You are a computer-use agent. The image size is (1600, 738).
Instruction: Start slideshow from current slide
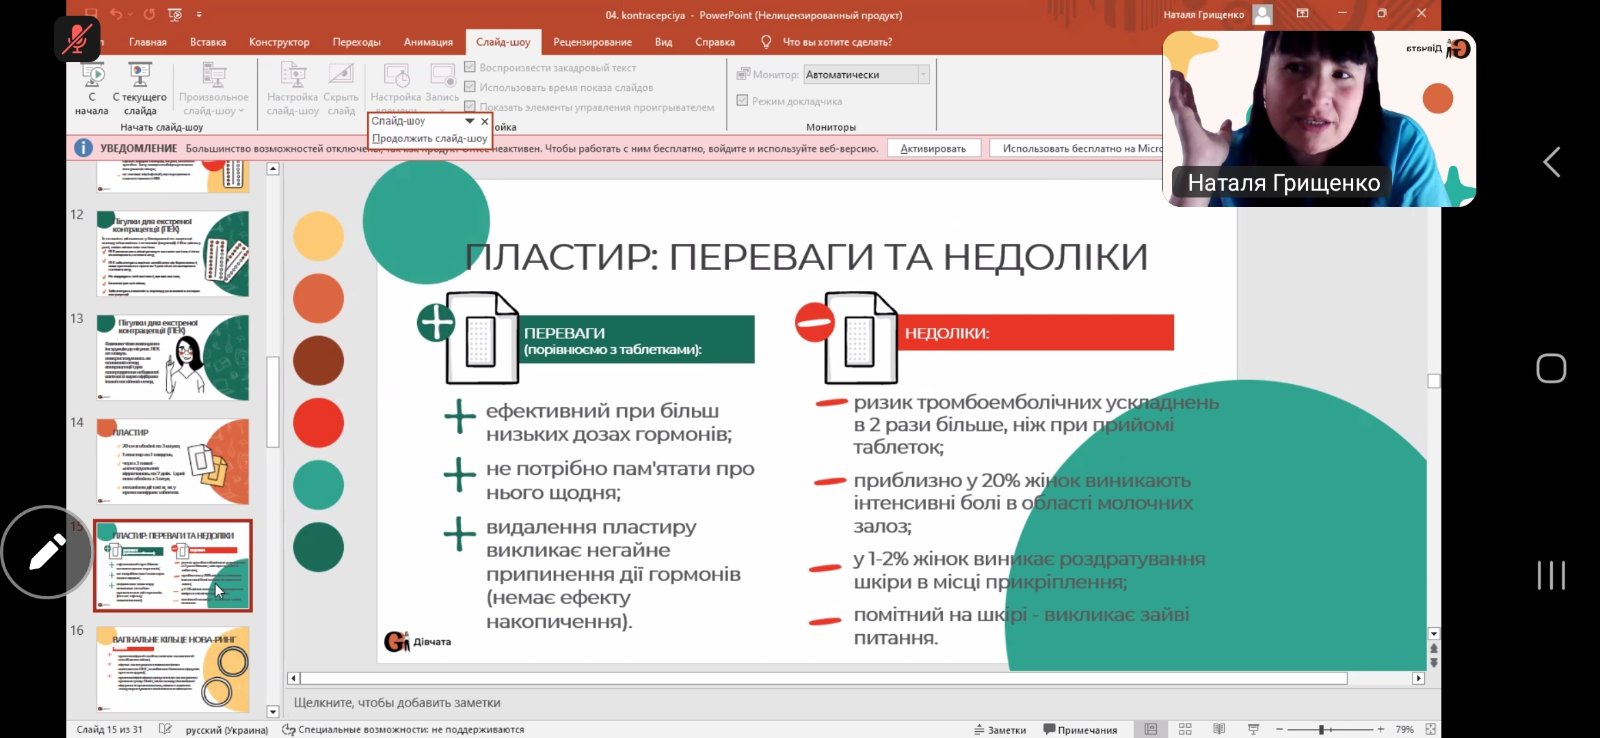[x=140, y=88]
